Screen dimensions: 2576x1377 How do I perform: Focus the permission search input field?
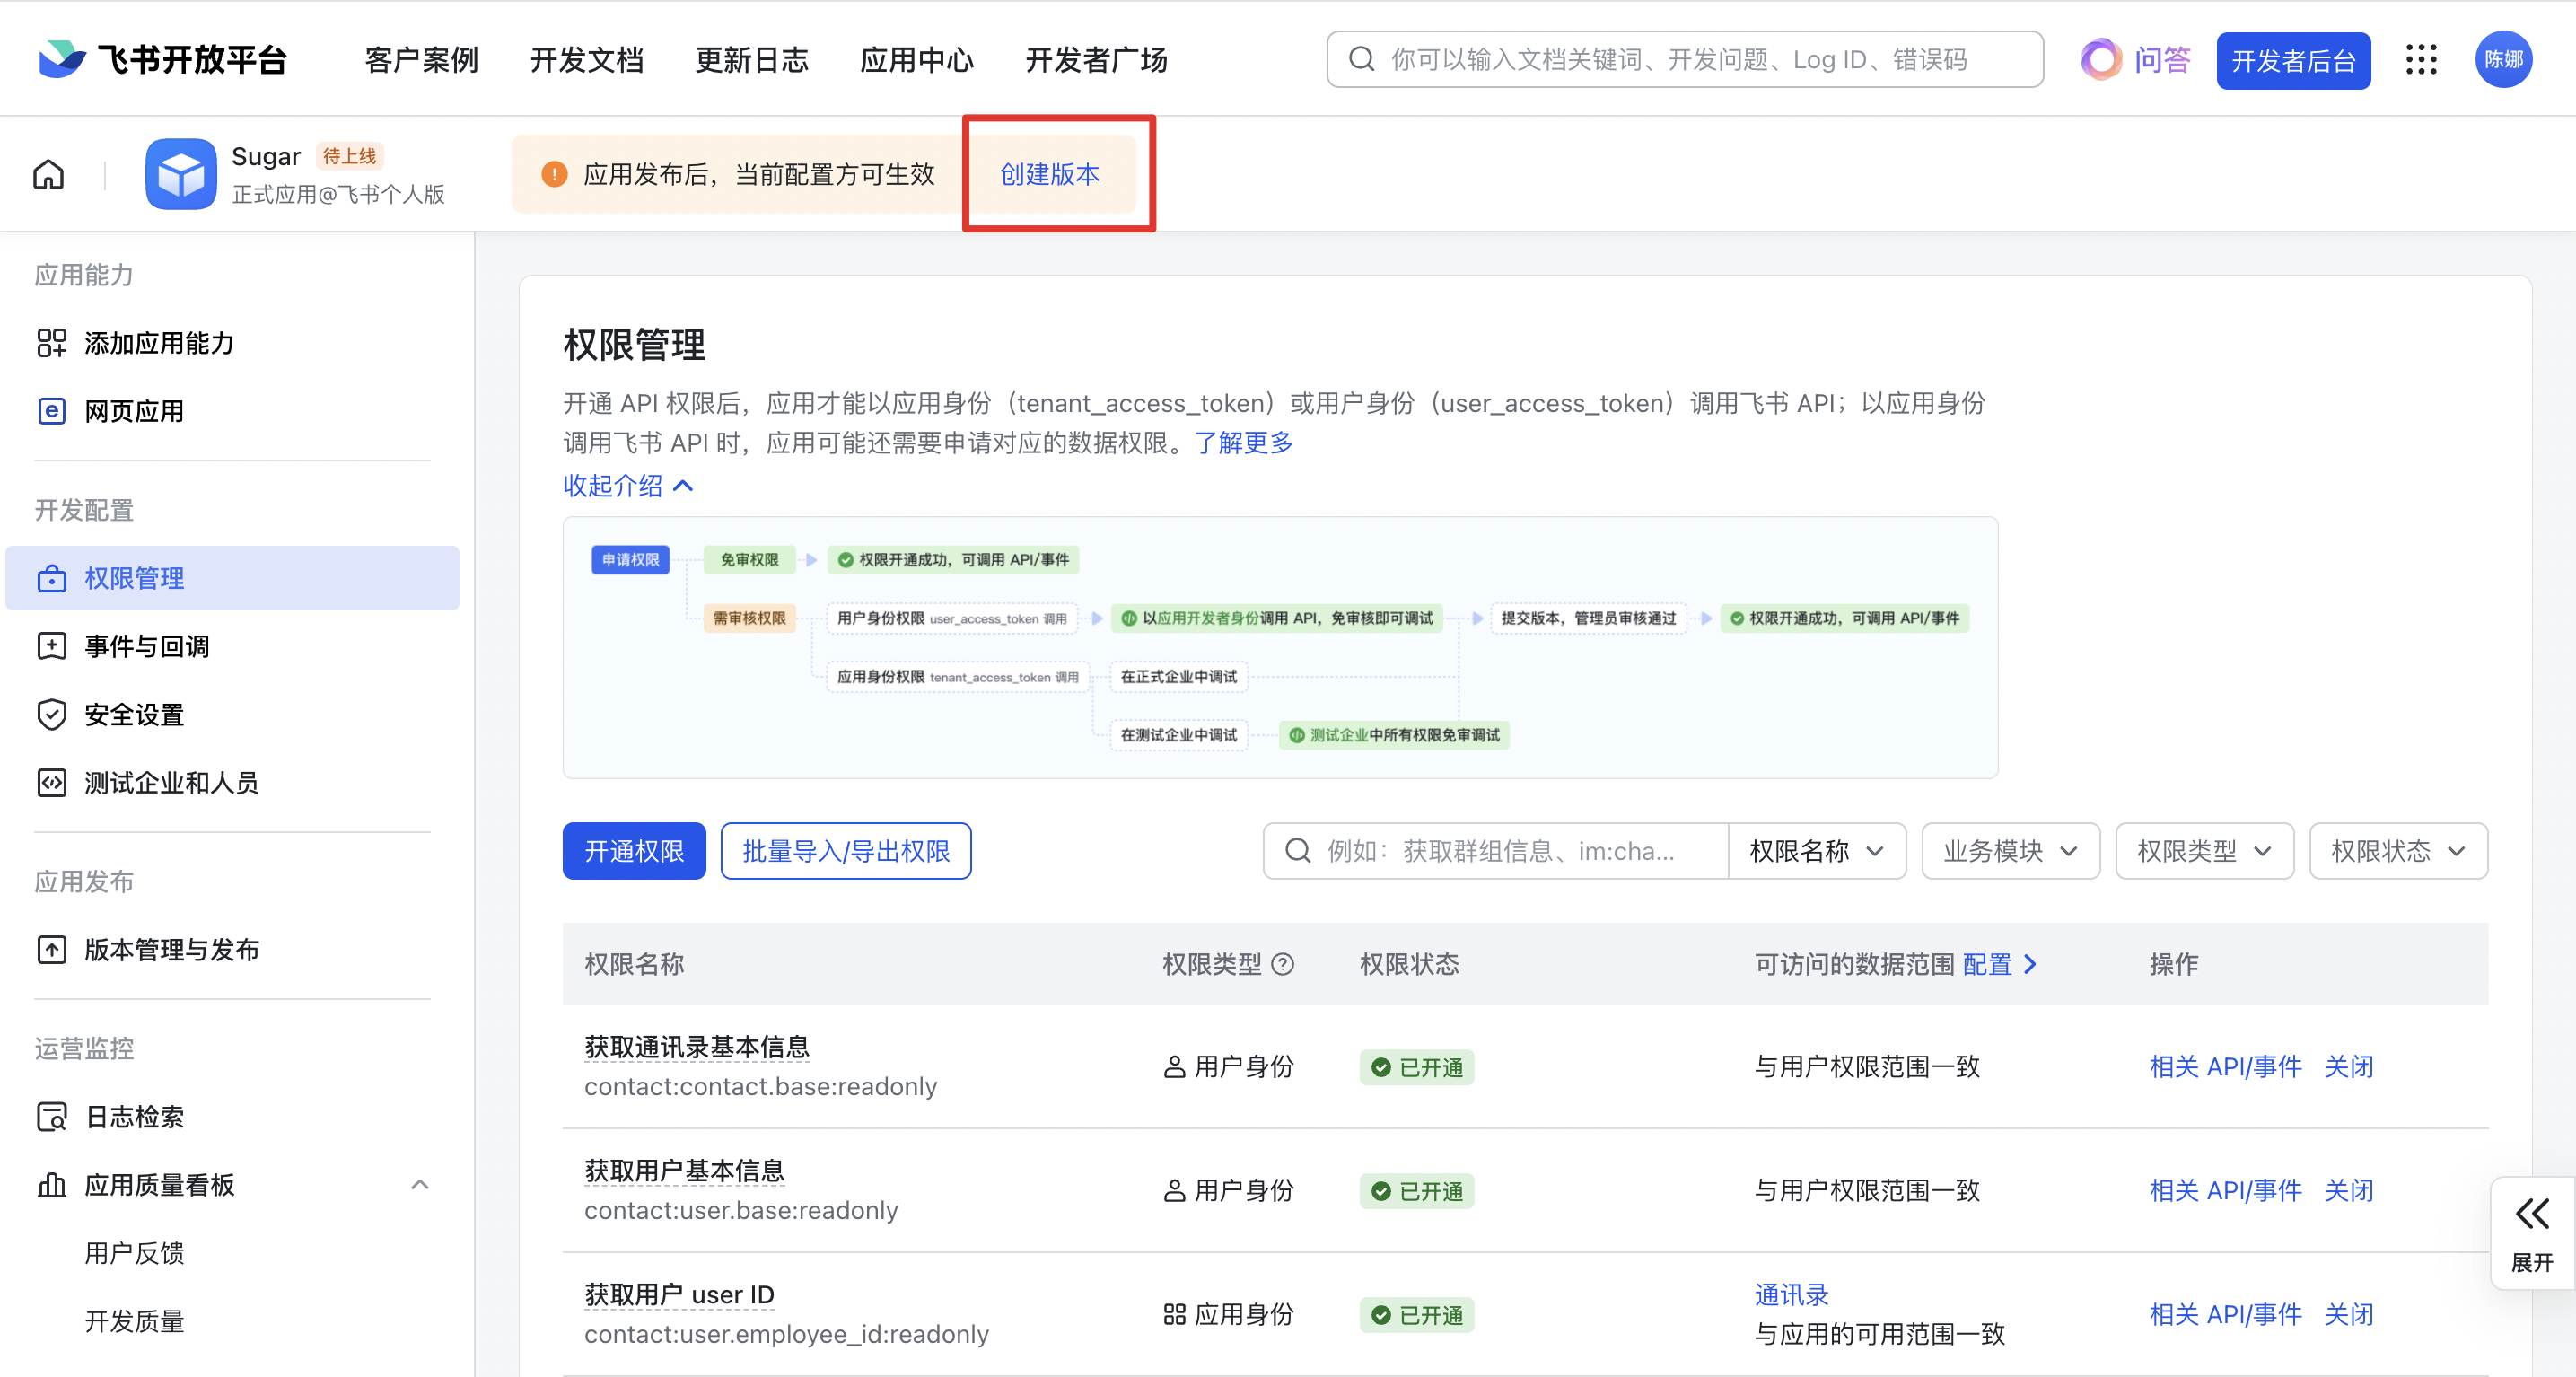[x=1496, y=851]
